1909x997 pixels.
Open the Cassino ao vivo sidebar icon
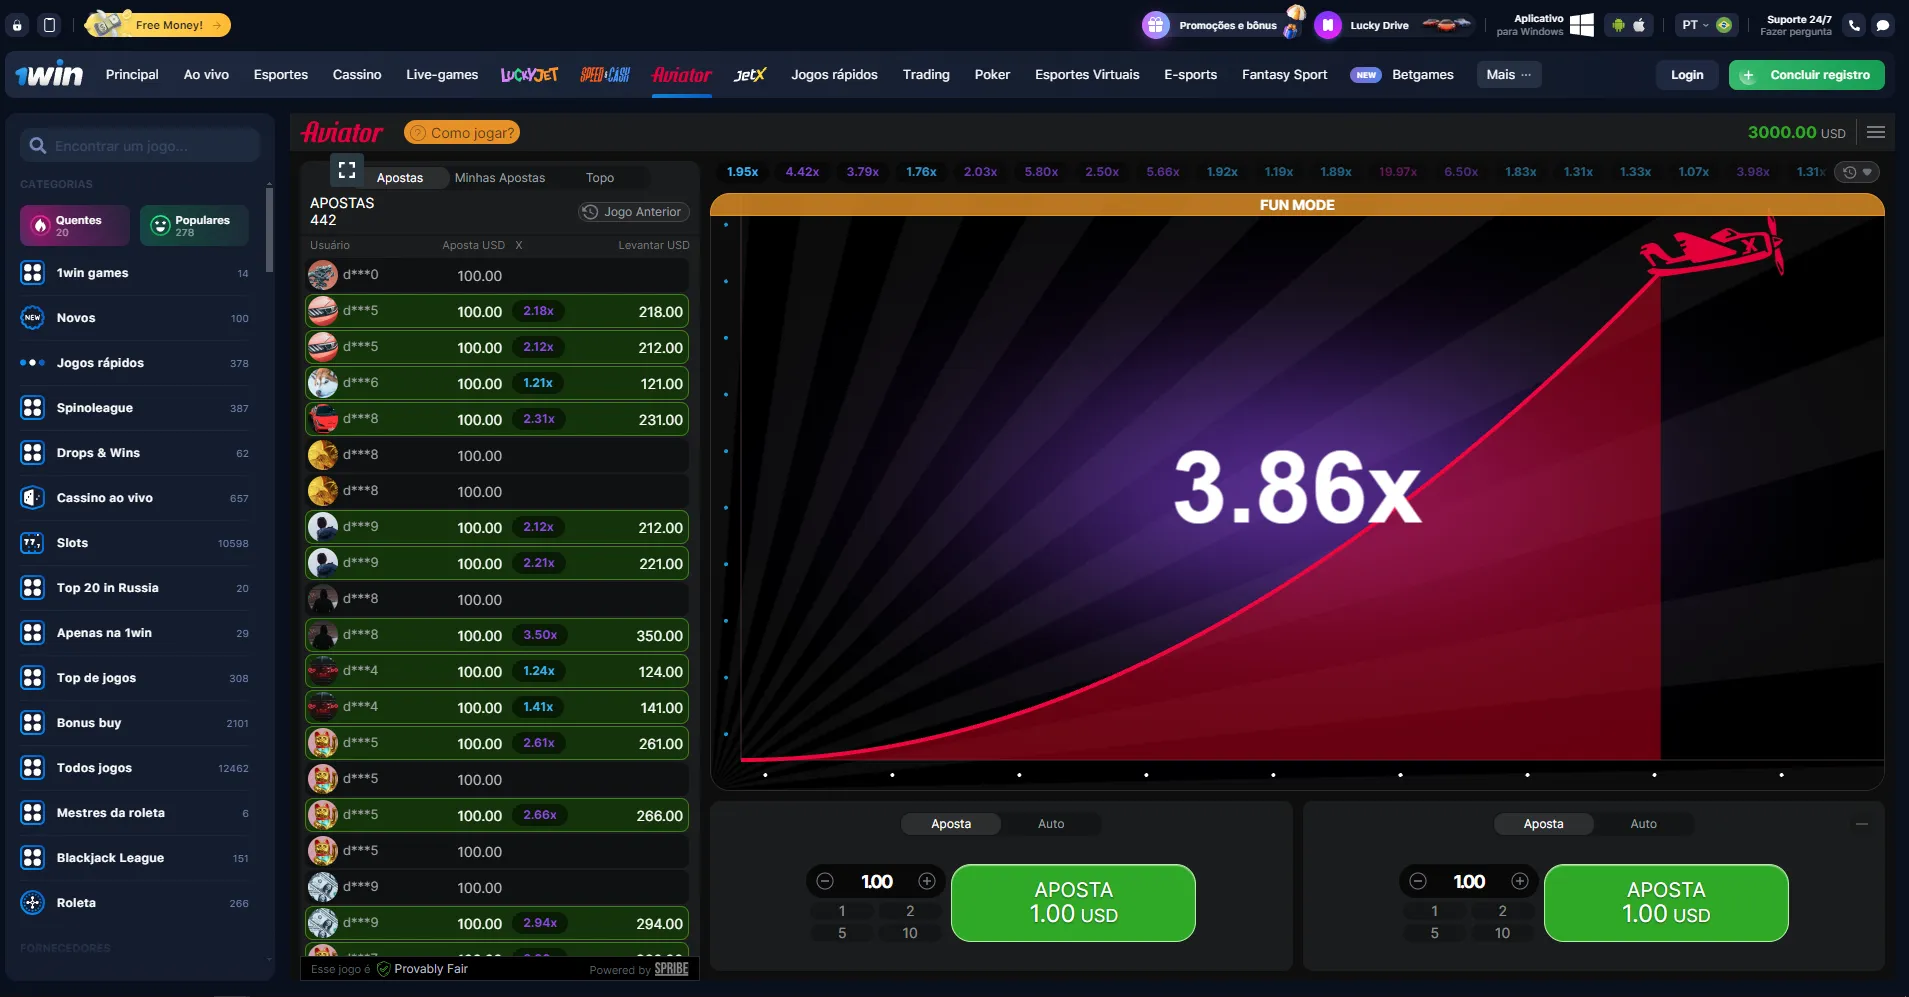pyautogui.click(x=32, y=498)
